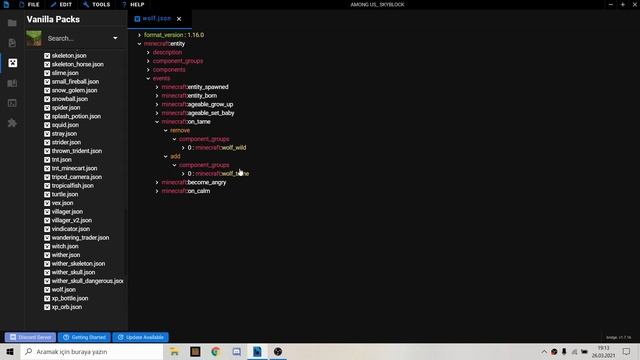Open the documentation book sidebar icon
The image size is (640, 360).
(x=12, y=83)
